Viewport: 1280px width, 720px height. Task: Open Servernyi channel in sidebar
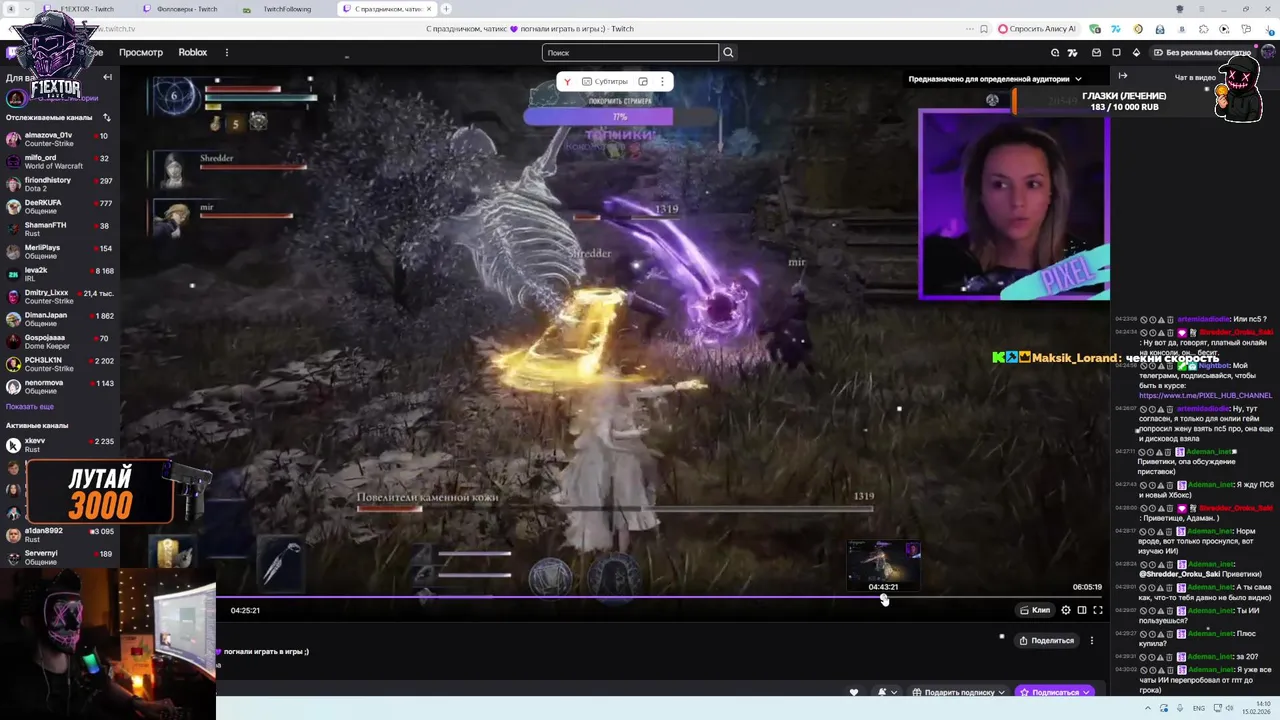click(60, 557)
